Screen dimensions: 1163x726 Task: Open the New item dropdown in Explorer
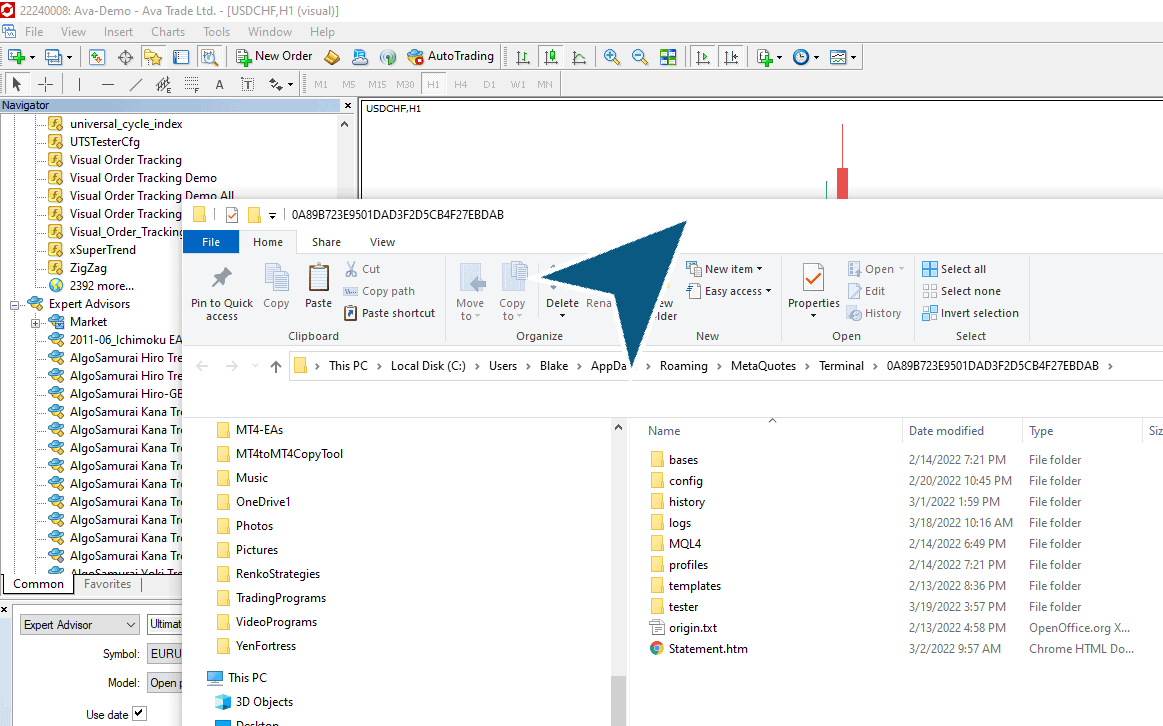tap(724, 269)
